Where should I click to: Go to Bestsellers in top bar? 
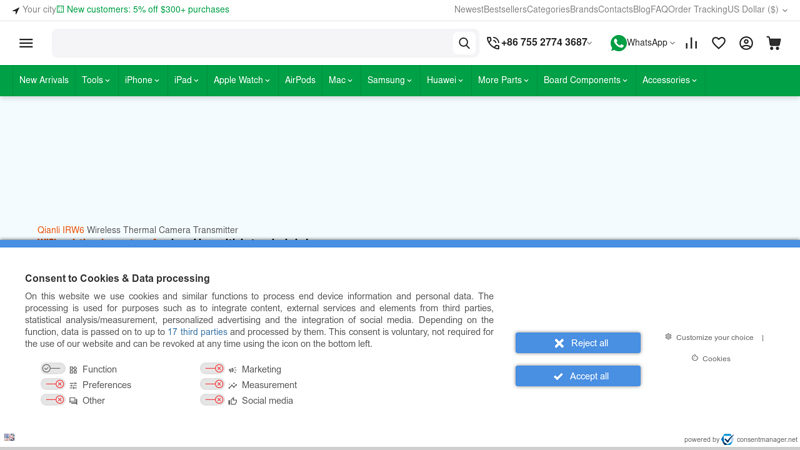(505, 10)
